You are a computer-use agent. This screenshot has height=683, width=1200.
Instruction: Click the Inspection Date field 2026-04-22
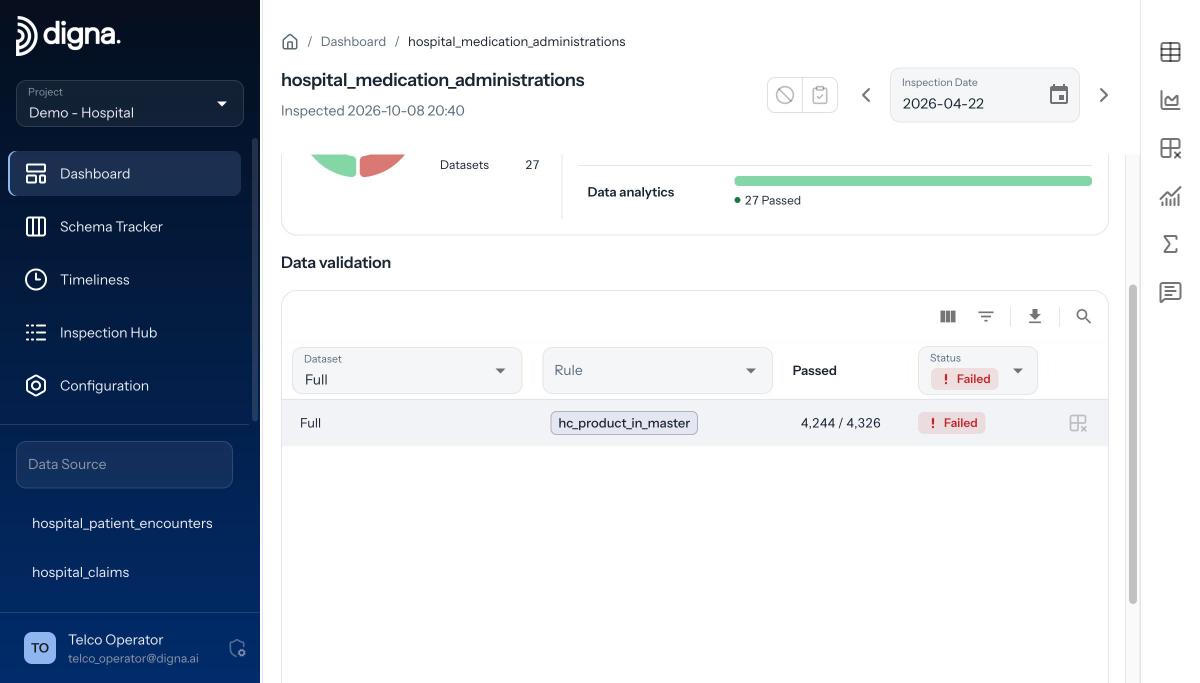[985, 95]
